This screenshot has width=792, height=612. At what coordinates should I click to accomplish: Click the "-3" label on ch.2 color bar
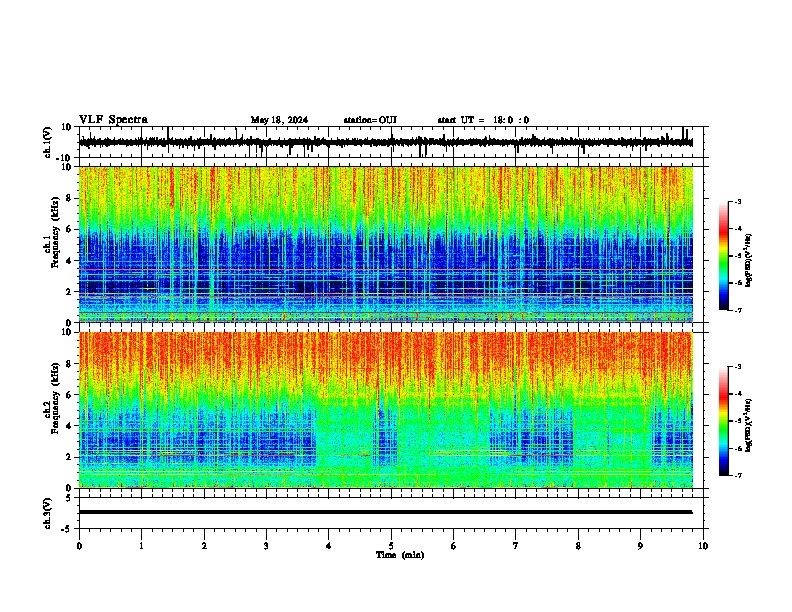[x=738, y=367]
